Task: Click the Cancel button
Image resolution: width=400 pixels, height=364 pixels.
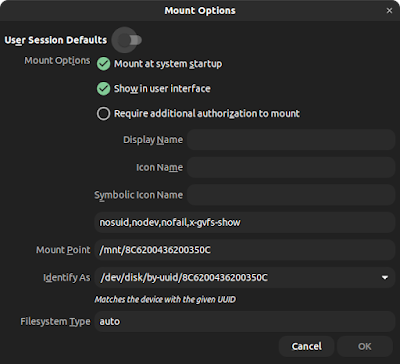Action: click(x=307, y=346)
